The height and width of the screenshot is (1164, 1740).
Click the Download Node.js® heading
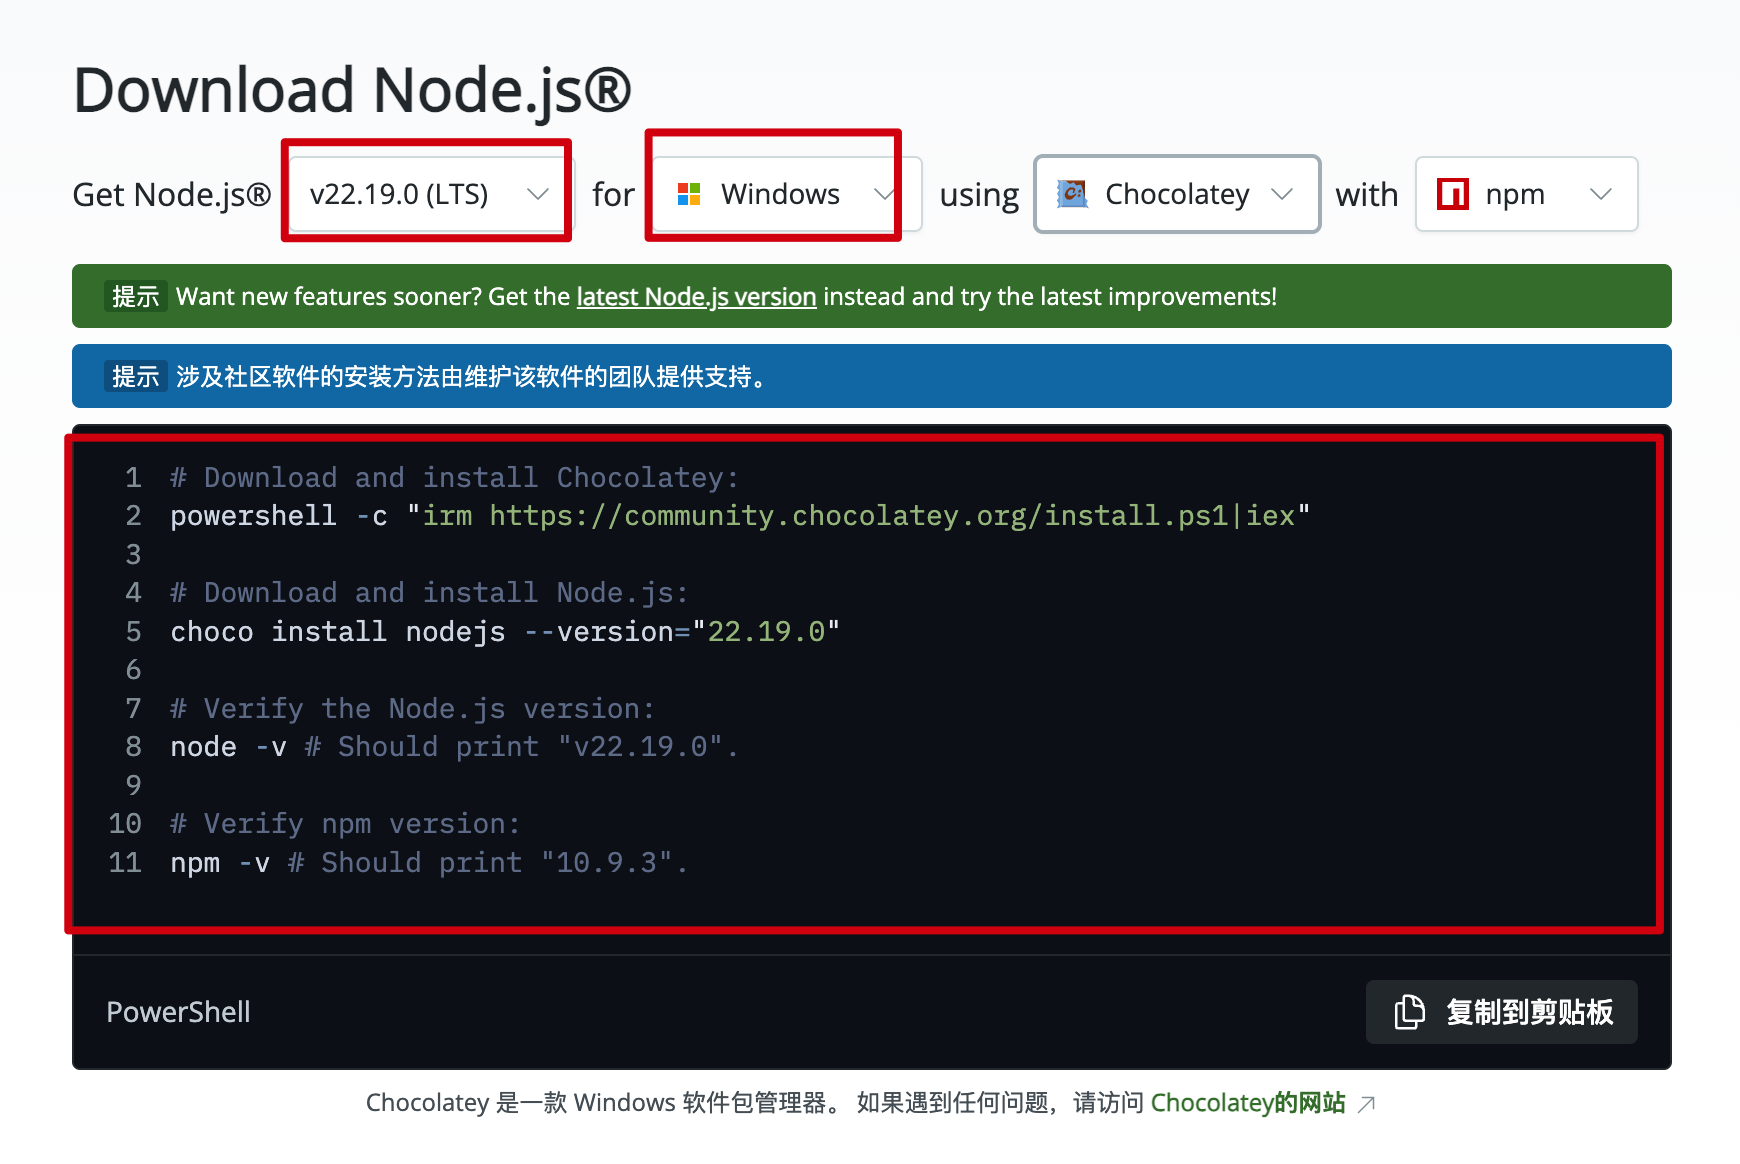(x=352, y=89)
